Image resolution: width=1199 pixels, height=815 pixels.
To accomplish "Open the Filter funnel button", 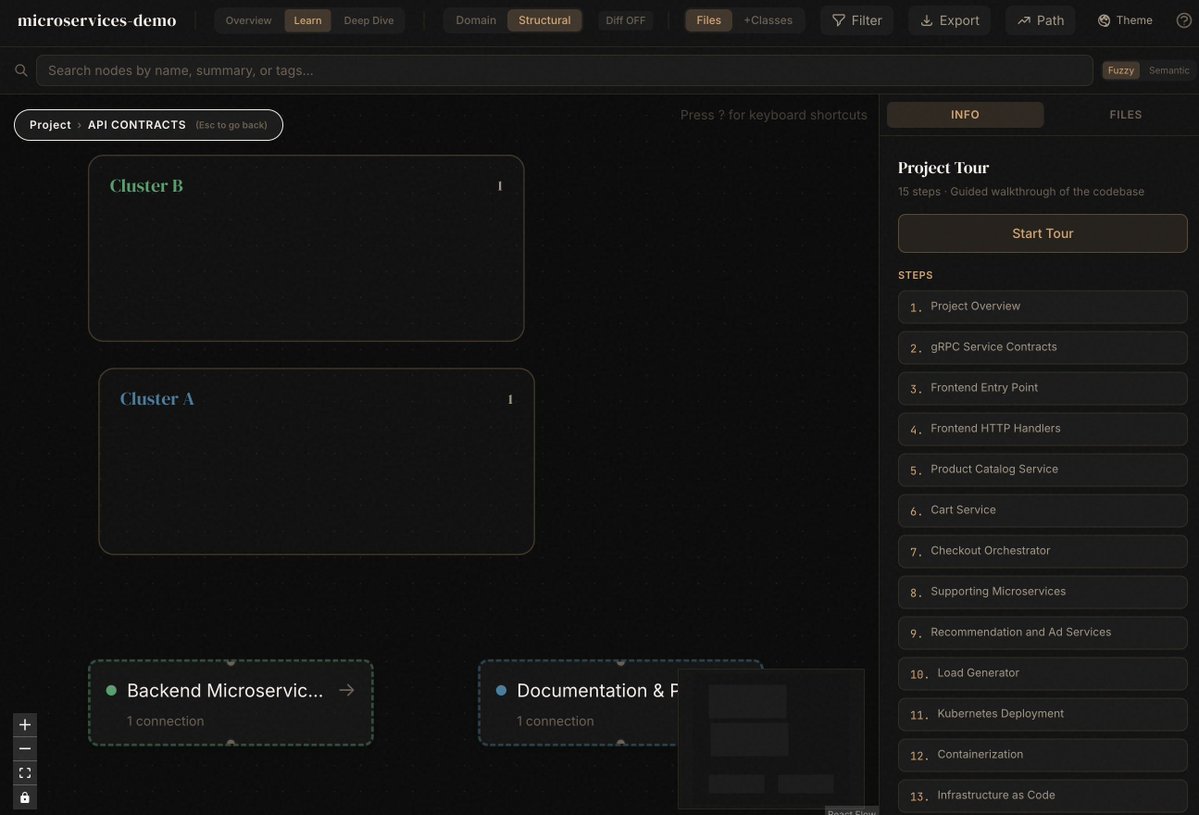I will (856, 21).
